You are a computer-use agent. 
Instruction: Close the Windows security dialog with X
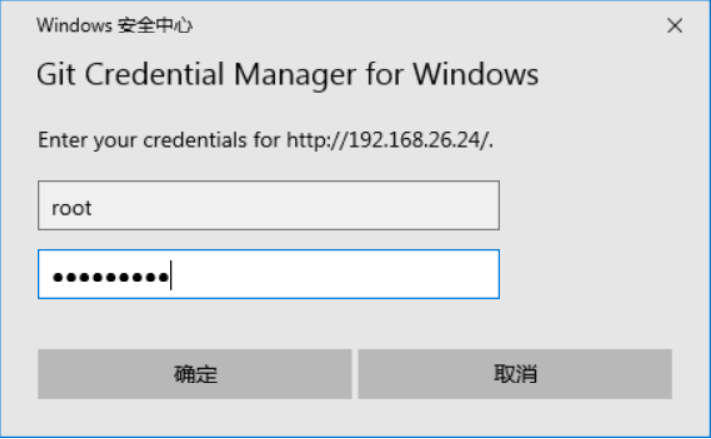675,25
